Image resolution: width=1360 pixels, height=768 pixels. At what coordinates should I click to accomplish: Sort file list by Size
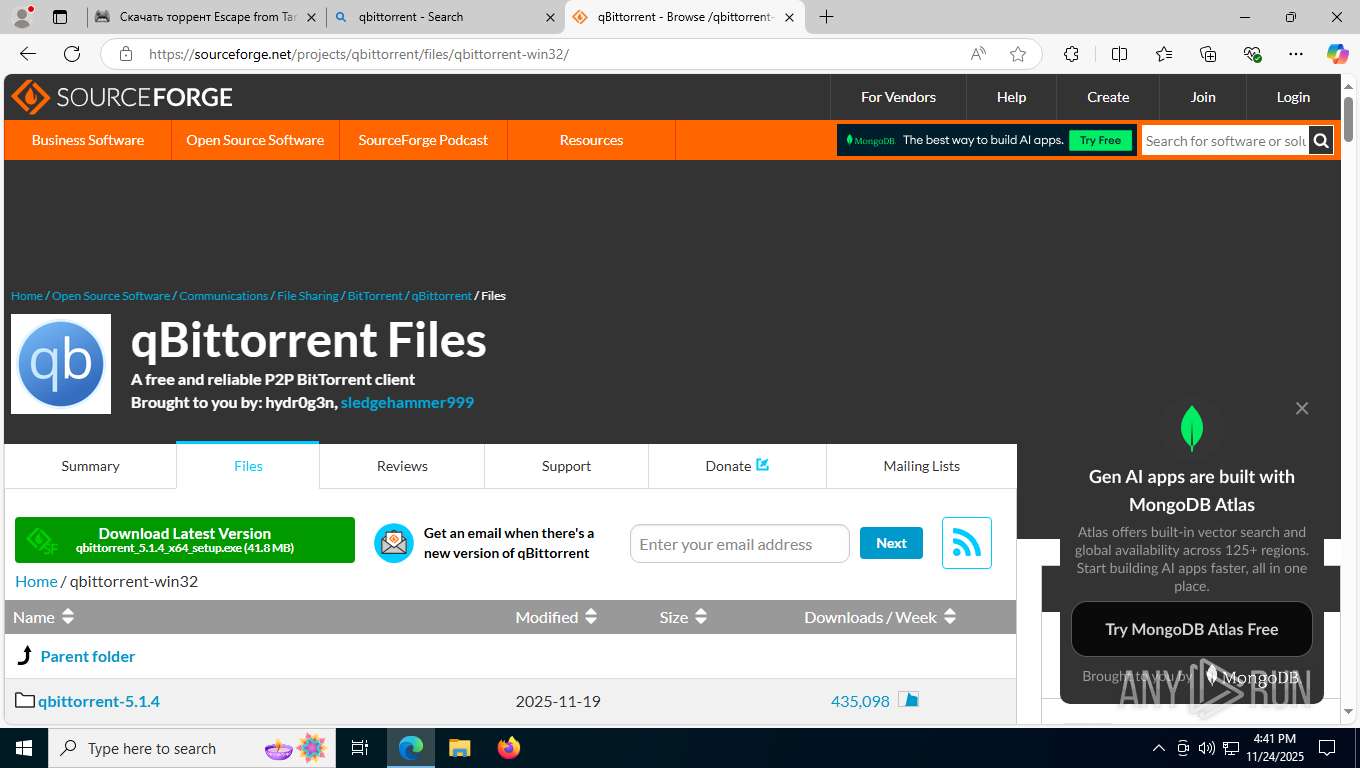click(684, 617)
